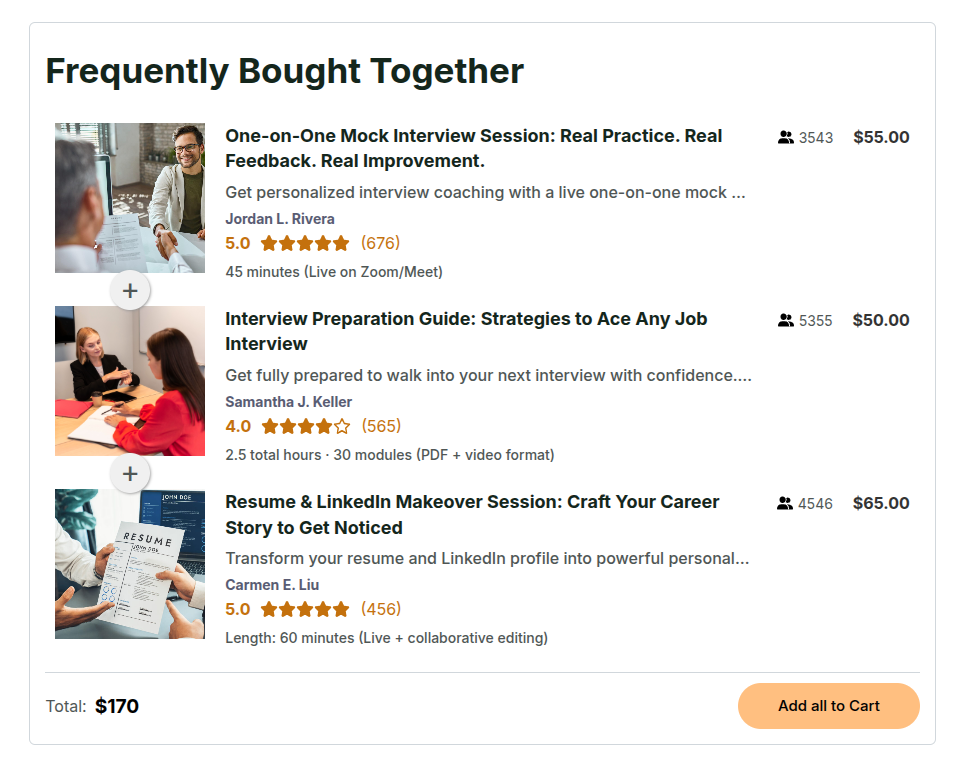Open the One-on-One Mock Interview Session title

click(x=473, y=148)
